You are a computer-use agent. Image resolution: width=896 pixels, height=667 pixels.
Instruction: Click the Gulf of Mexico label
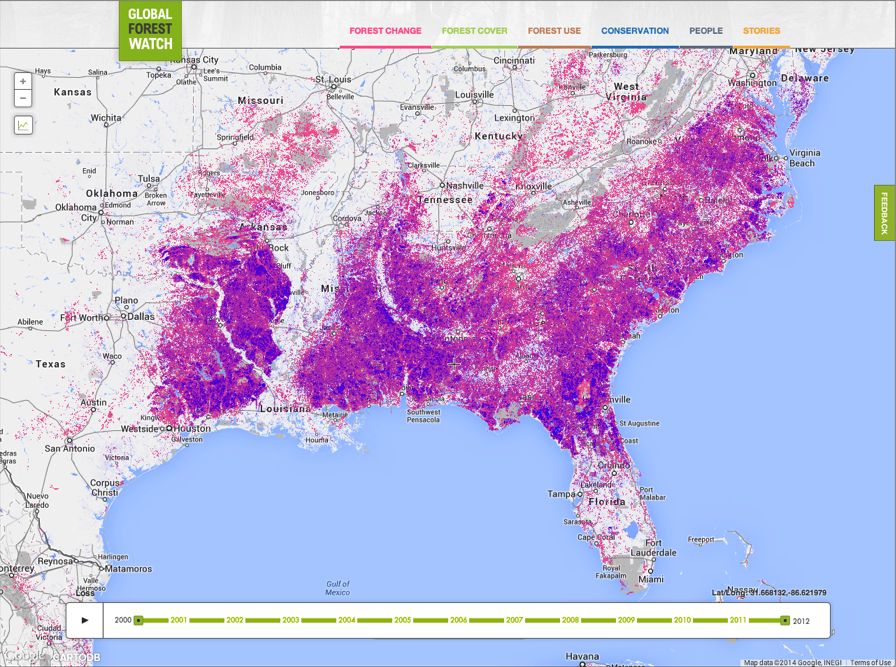coord(338,588)
